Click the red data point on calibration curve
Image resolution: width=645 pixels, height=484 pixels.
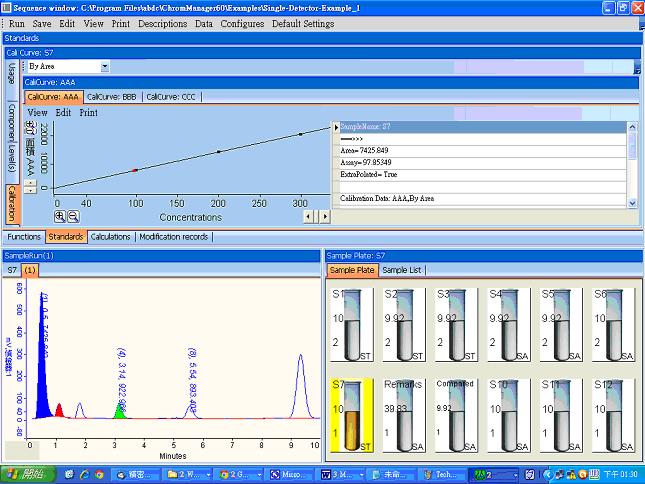135,170
